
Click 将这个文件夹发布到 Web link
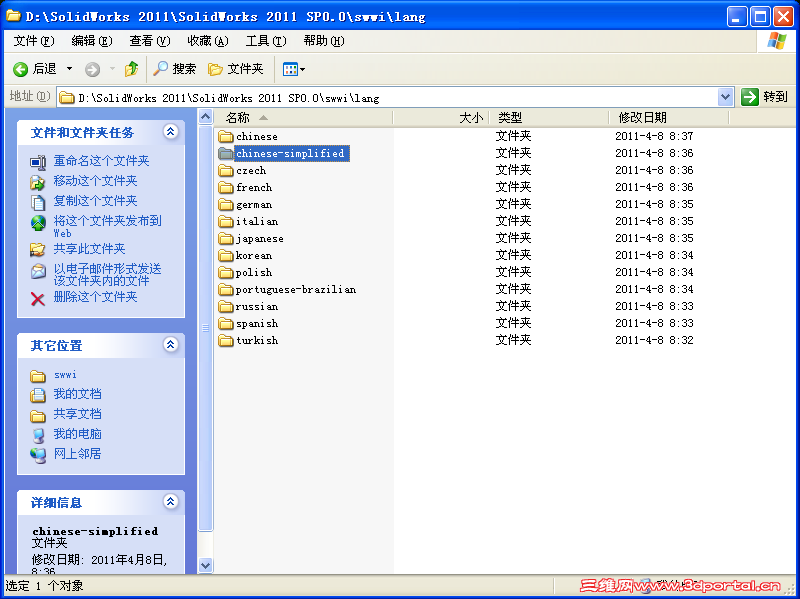point(107,226)
